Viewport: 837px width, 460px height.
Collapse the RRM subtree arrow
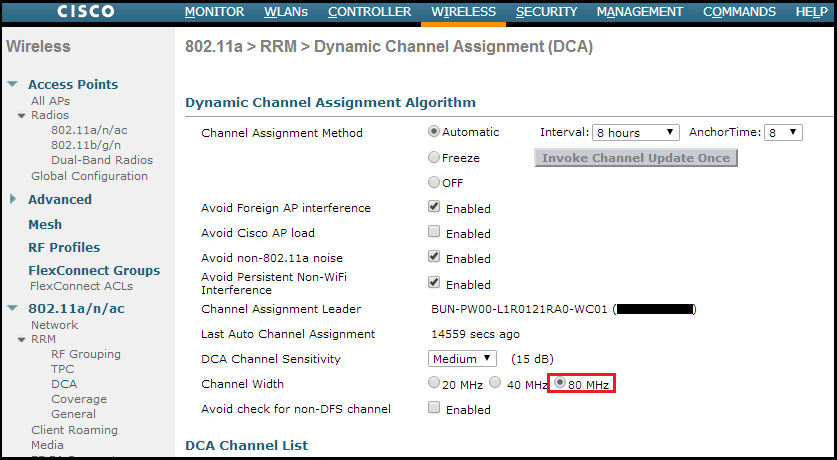22,340
